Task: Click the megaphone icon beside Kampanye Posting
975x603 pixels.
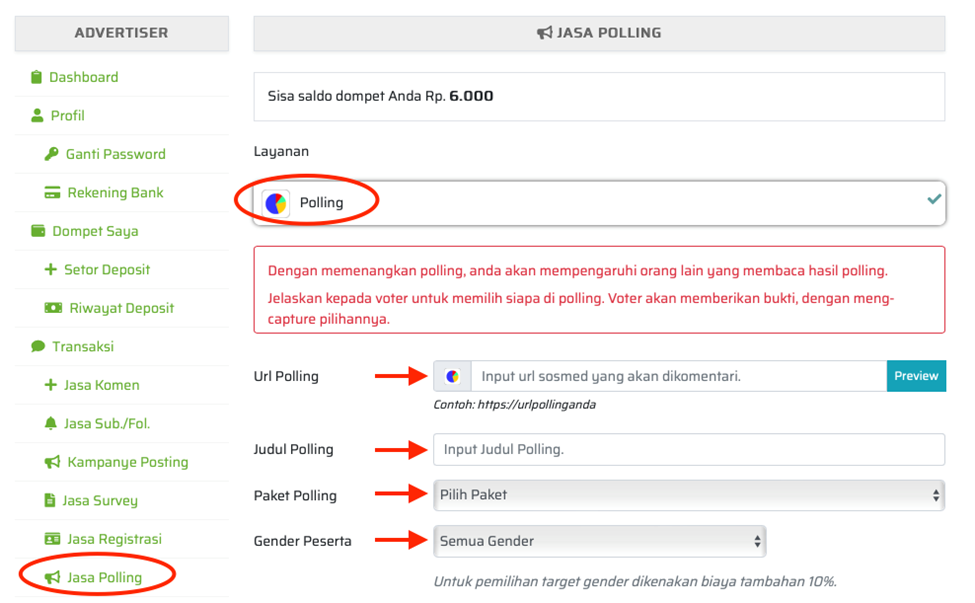Action: pyautogui.click(x=52, y=462)
